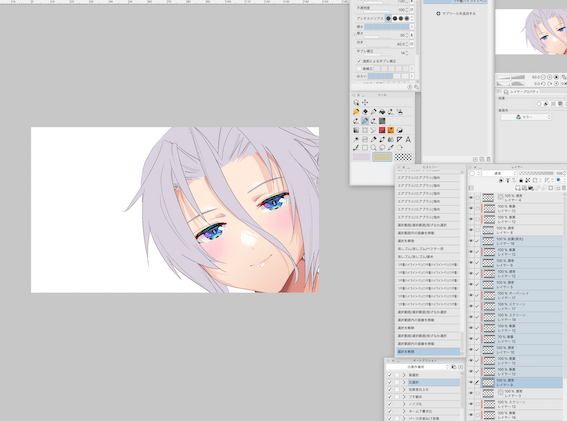
Task: Click the Create Layer Mask icon in the Layer panel
Action: [x=551, y=188]
